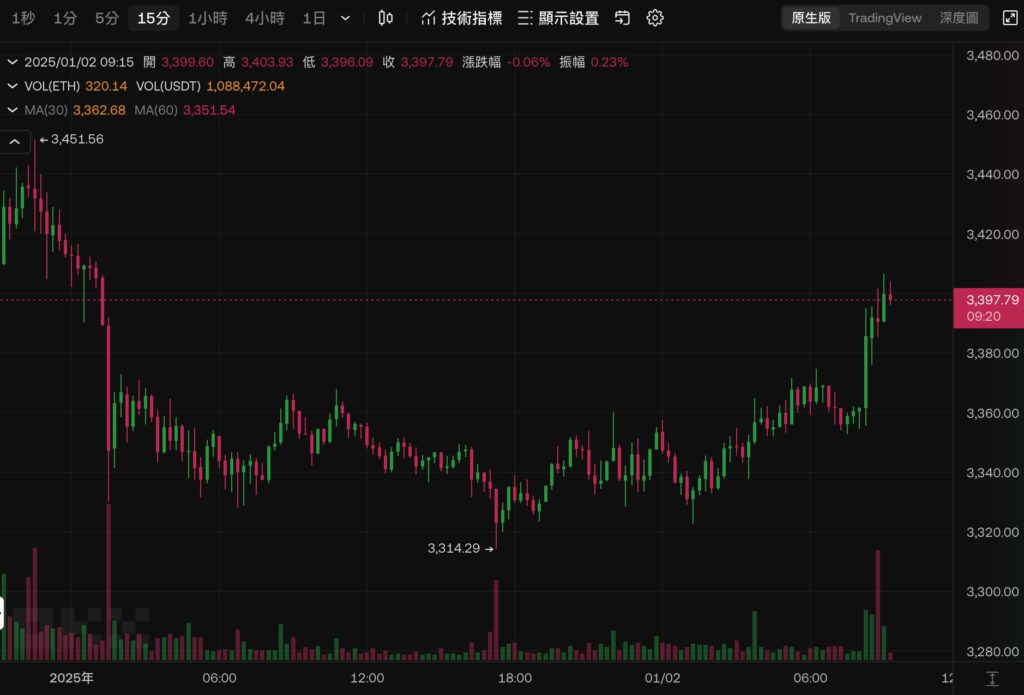Open the display settings menu

coord(558,18)
